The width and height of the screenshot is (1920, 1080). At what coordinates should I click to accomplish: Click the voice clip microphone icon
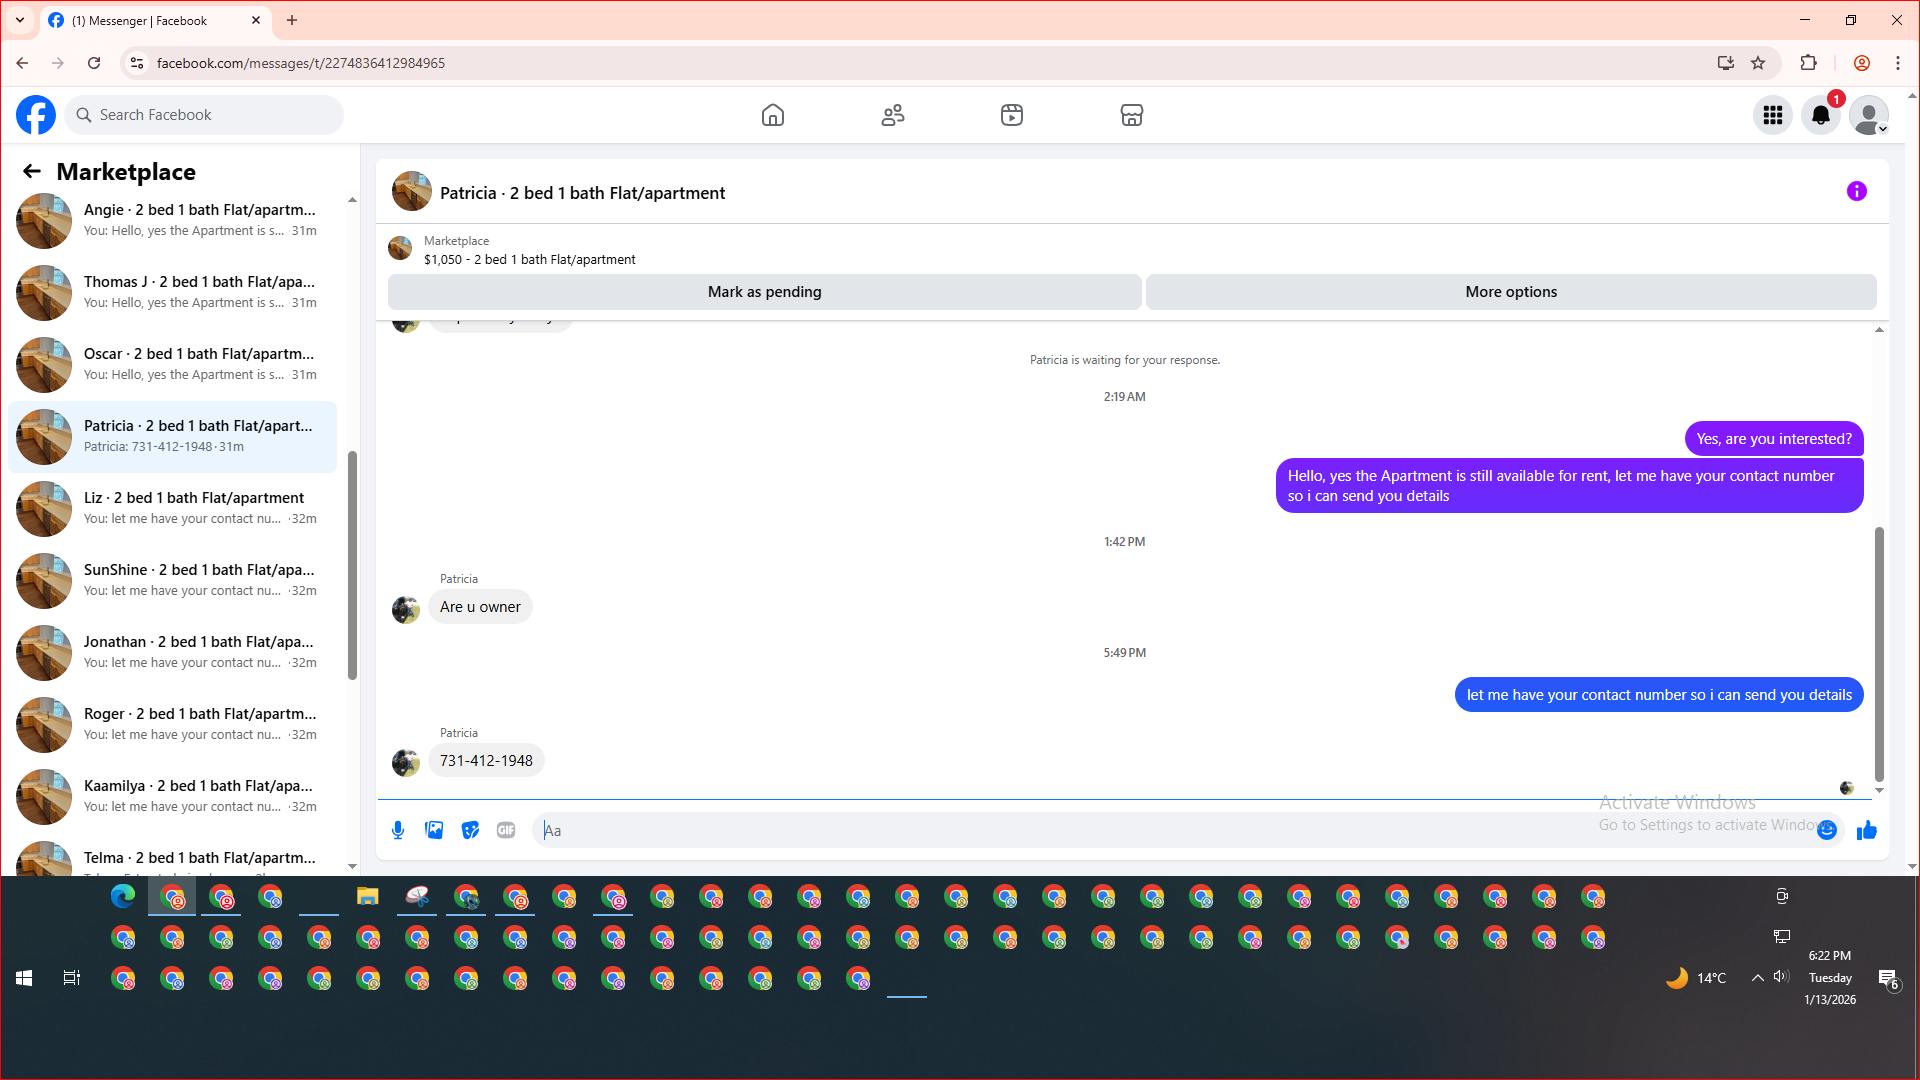(398, 830)
